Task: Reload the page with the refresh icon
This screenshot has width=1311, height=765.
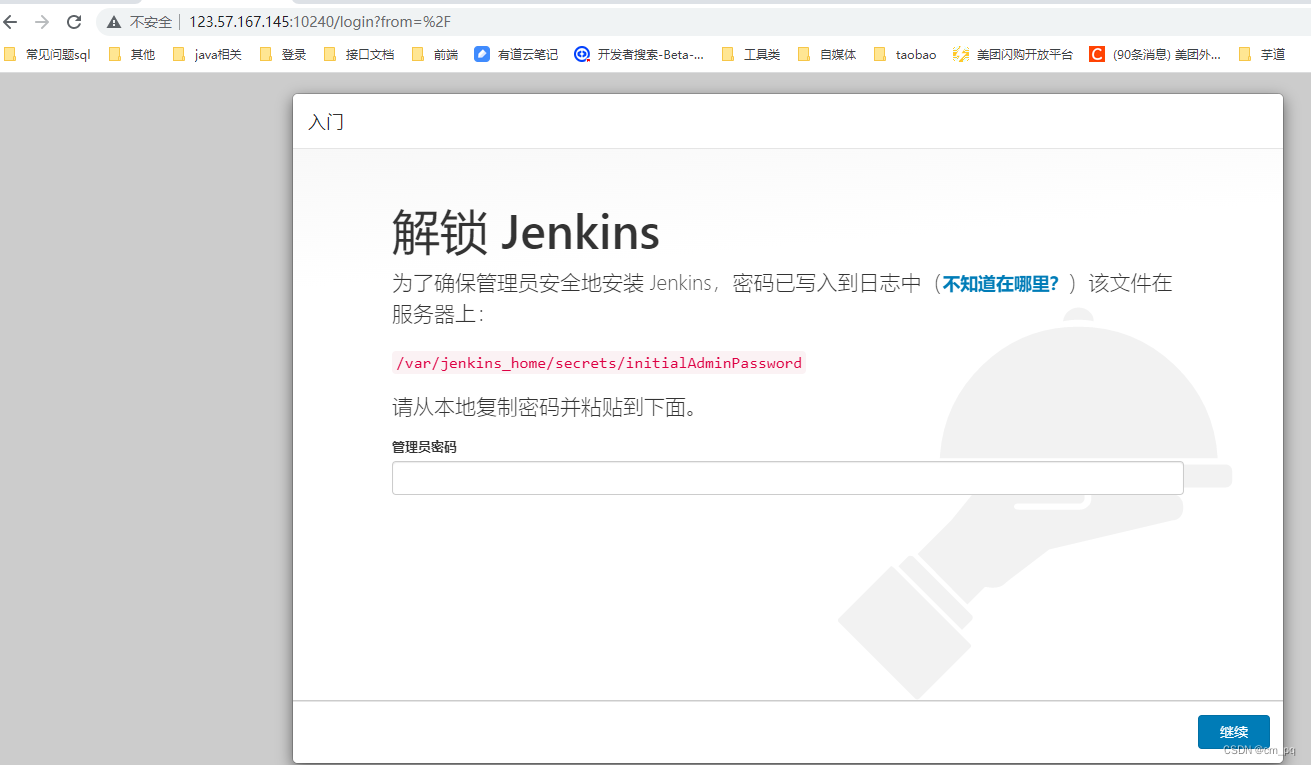Action: (74, 21)
